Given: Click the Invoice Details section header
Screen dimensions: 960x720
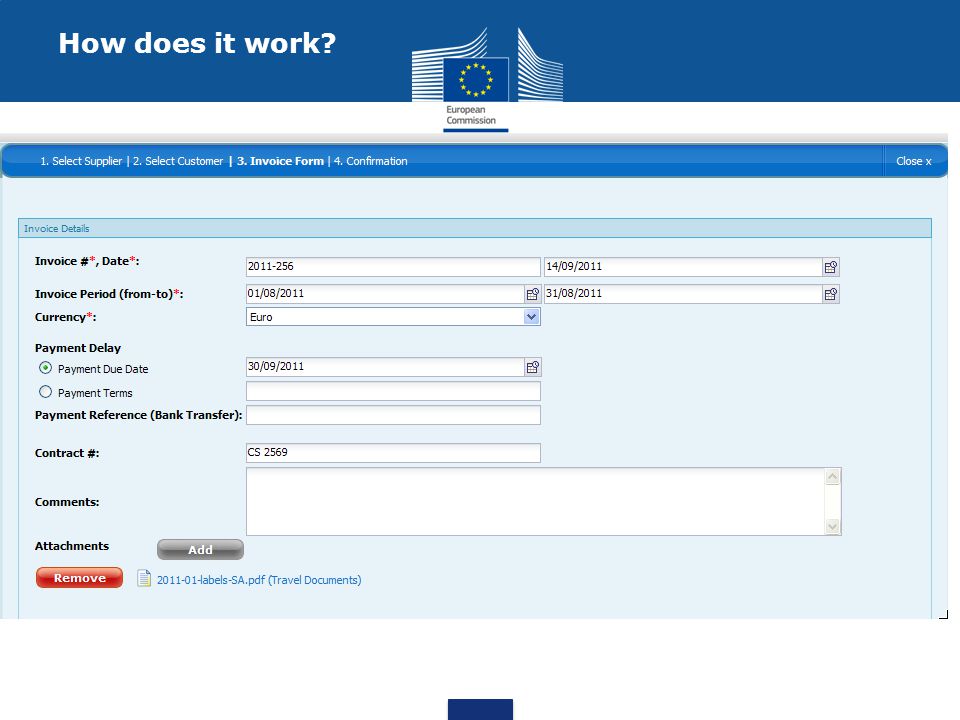Looking at the screenshot, I should 475,228.
